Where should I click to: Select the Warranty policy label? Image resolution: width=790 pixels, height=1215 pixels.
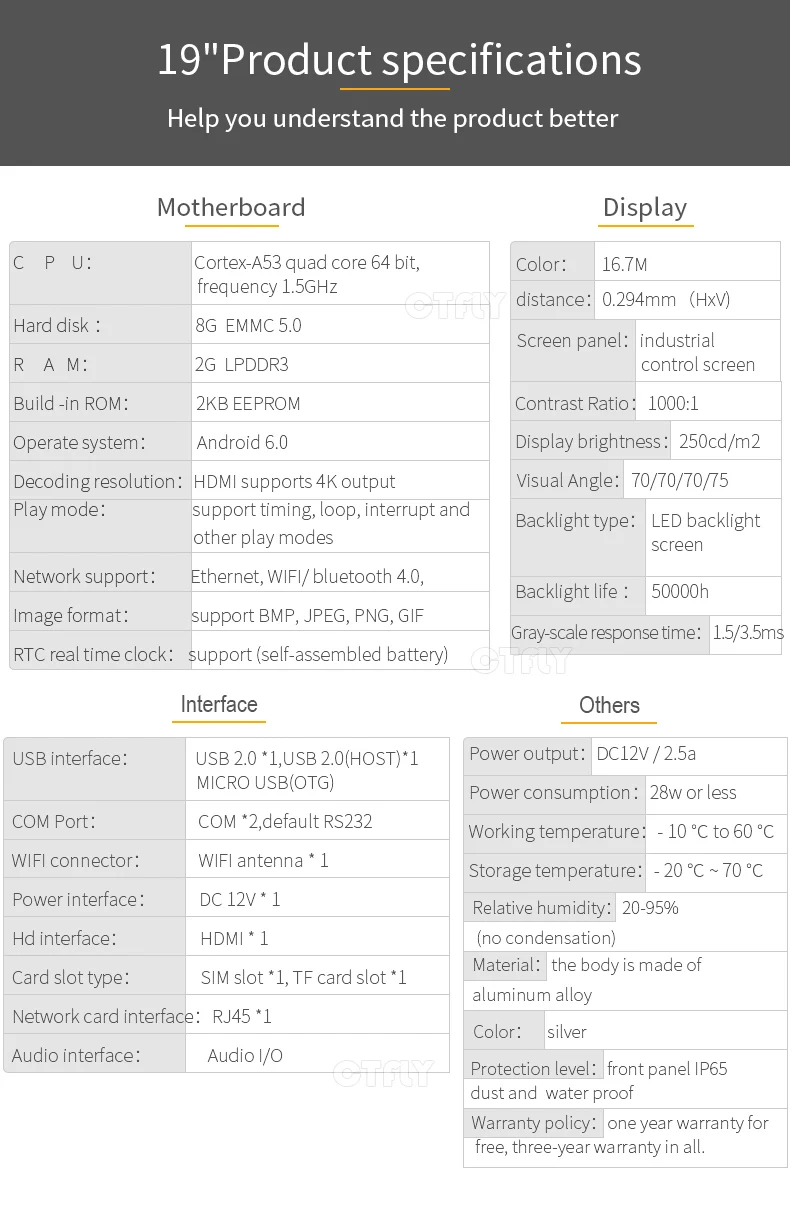point(533,1122)
